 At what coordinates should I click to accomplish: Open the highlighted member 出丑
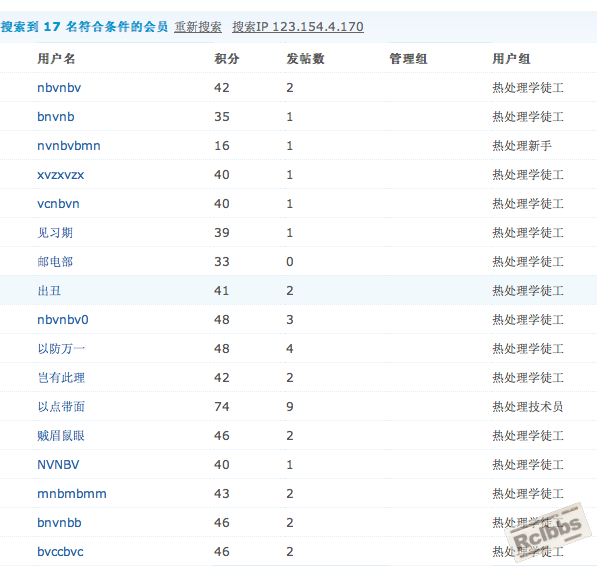[49, 291]
